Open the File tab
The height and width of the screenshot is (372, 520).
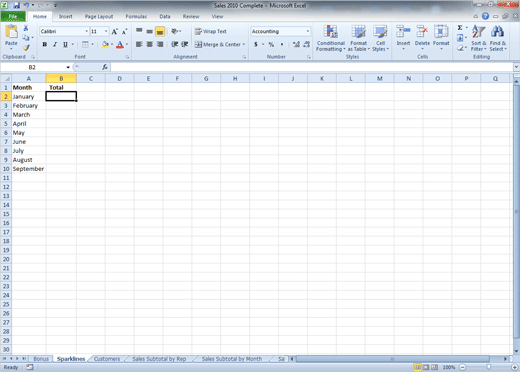click(x=13, y=16)
